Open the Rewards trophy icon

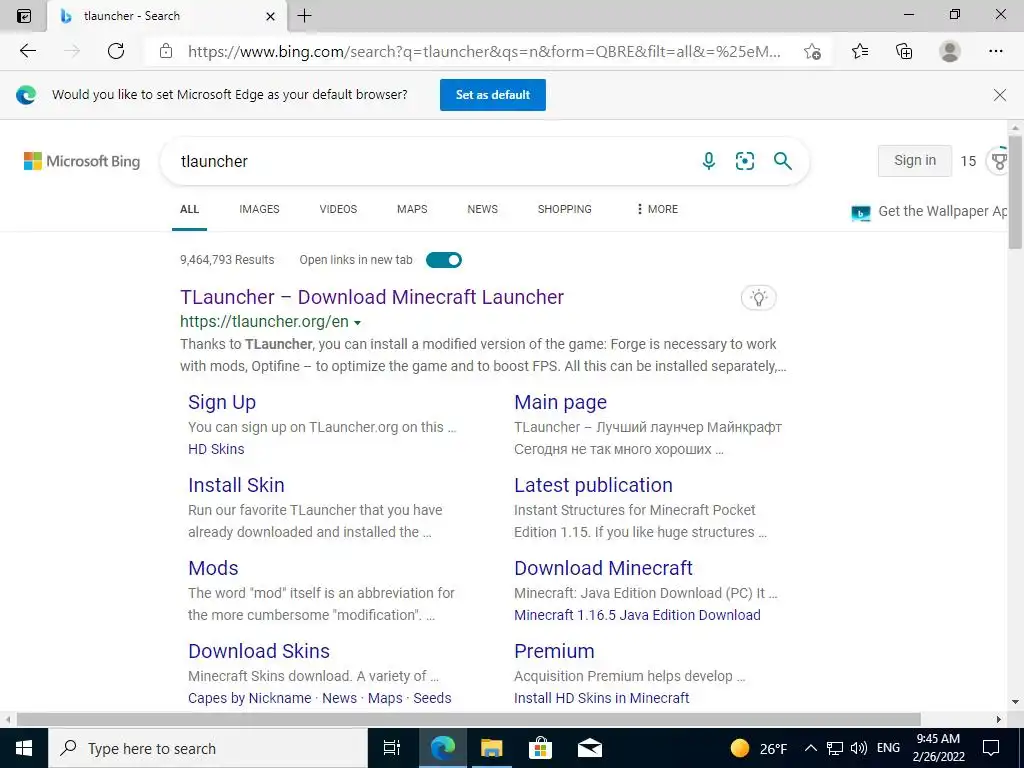(x=999, y=161)
